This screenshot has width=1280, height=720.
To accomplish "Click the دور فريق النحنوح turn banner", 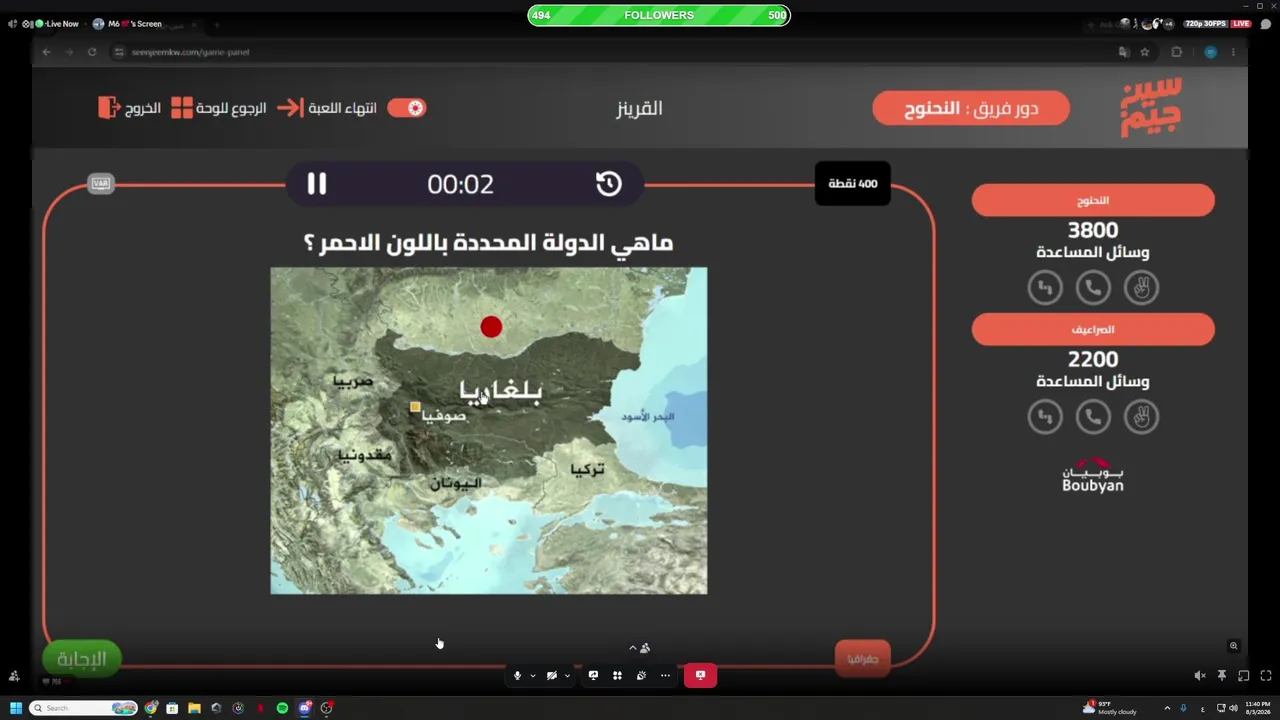I will click(x=971, y=108).
